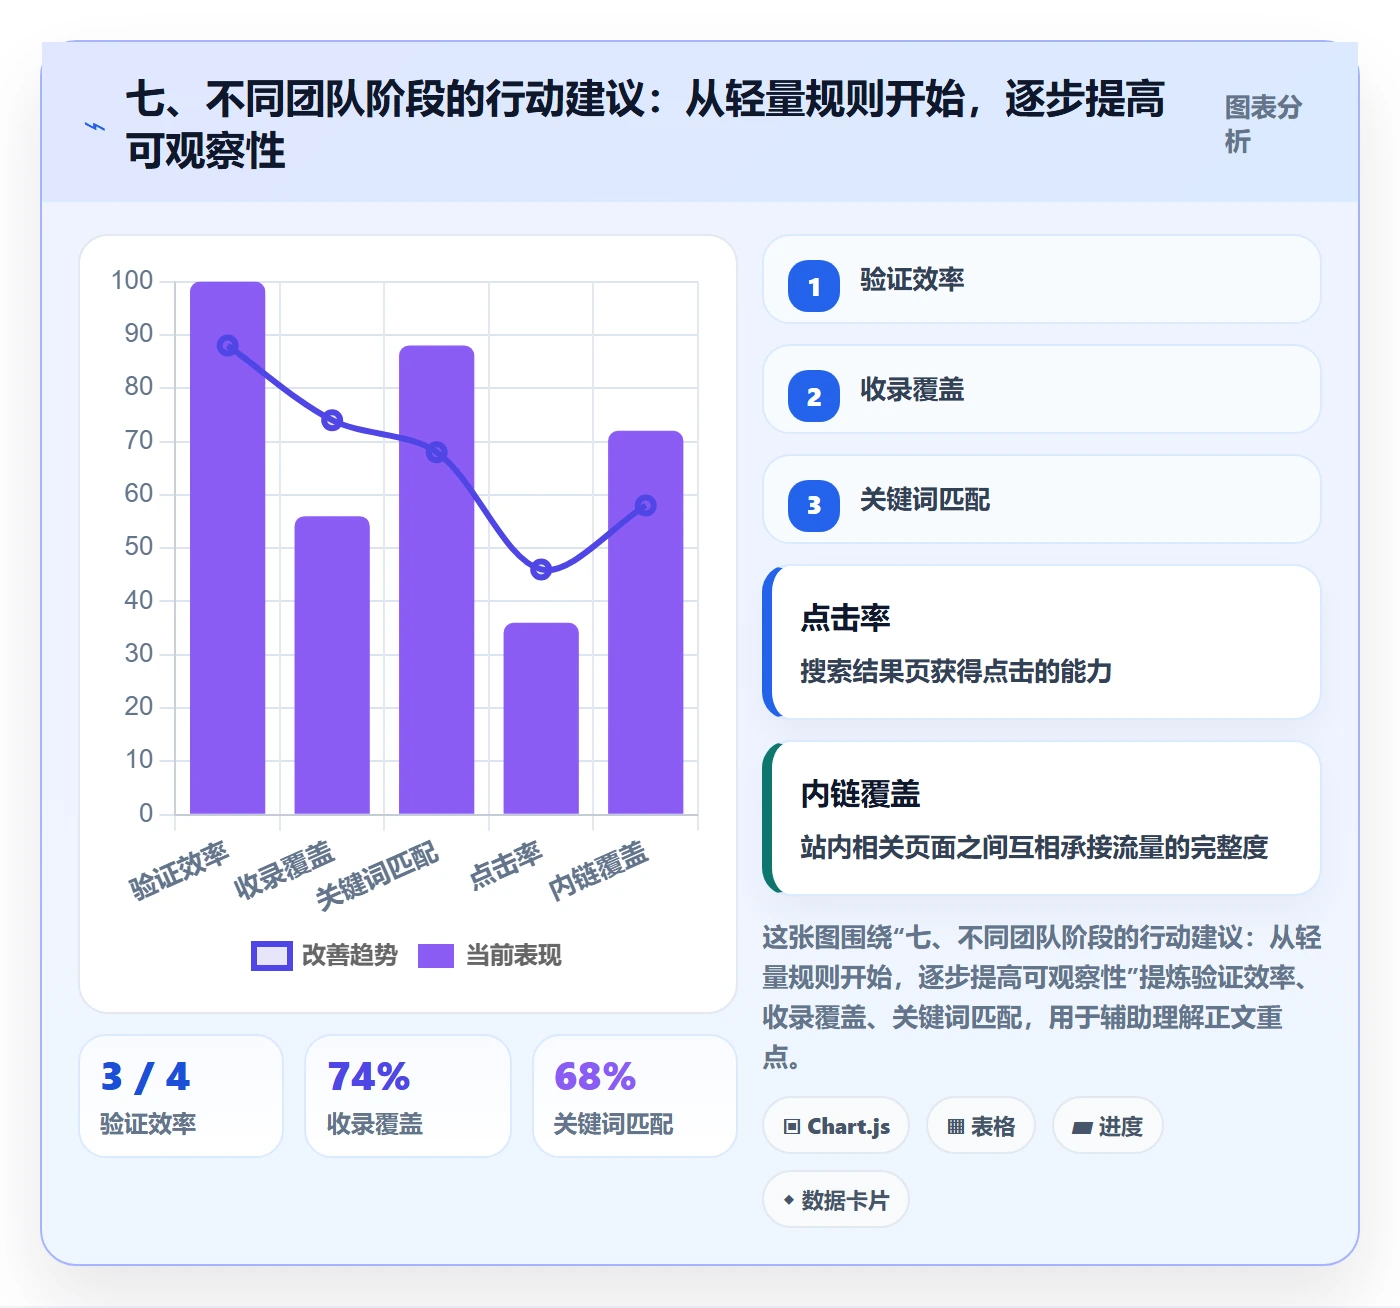
Task: Click the 收录覆盖 bar in chart
Action: coord(332,665)
